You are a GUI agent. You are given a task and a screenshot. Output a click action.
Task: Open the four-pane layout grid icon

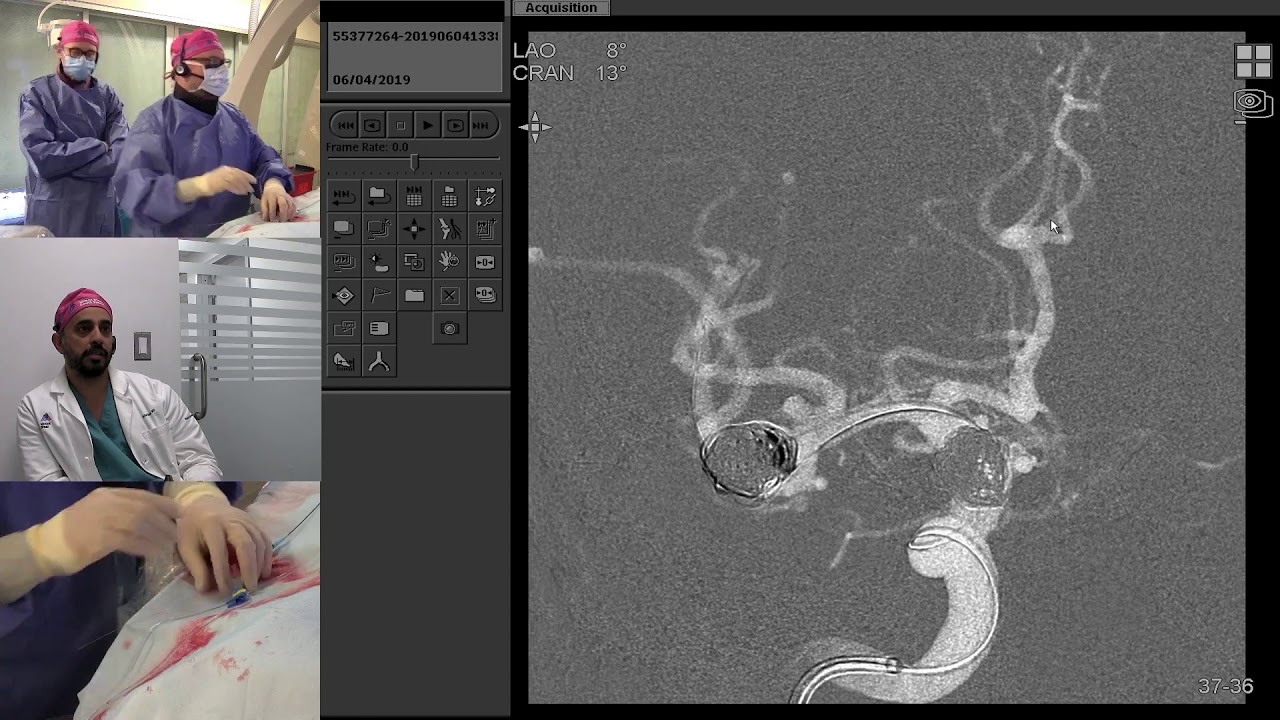tap(1252, 61)
